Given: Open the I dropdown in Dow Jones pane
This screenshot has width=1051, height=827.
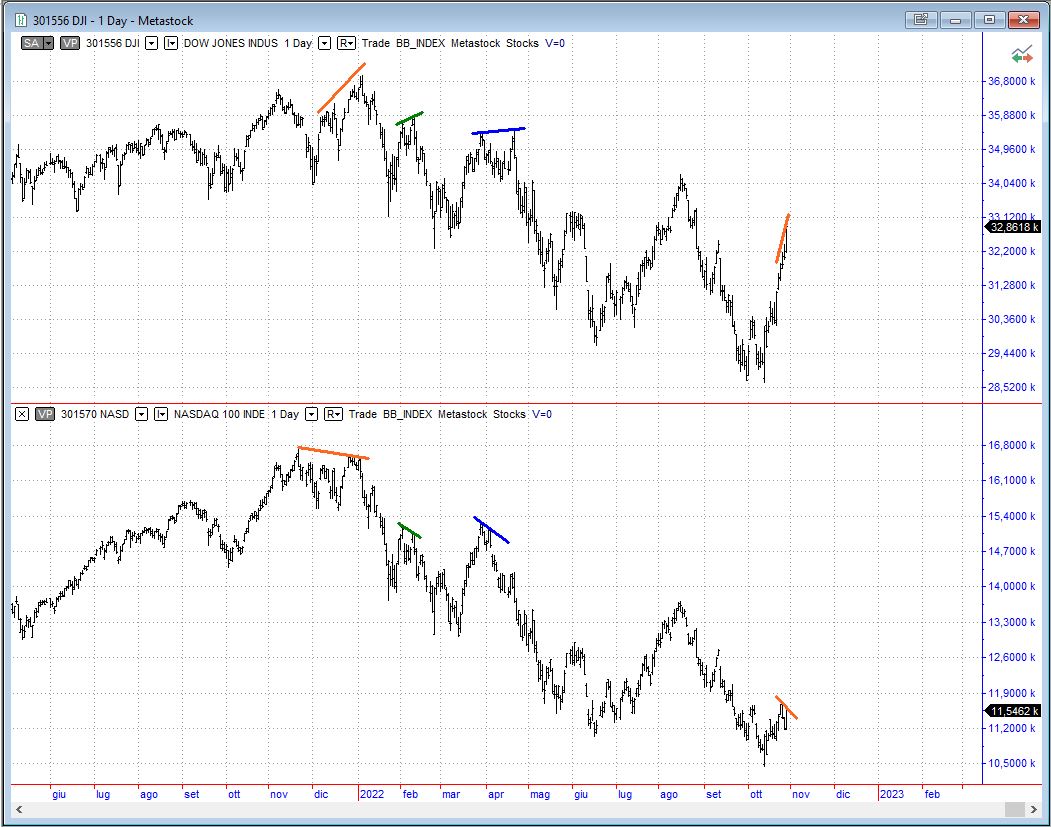Looking at the screenshot, I should [x=171, y=43].
